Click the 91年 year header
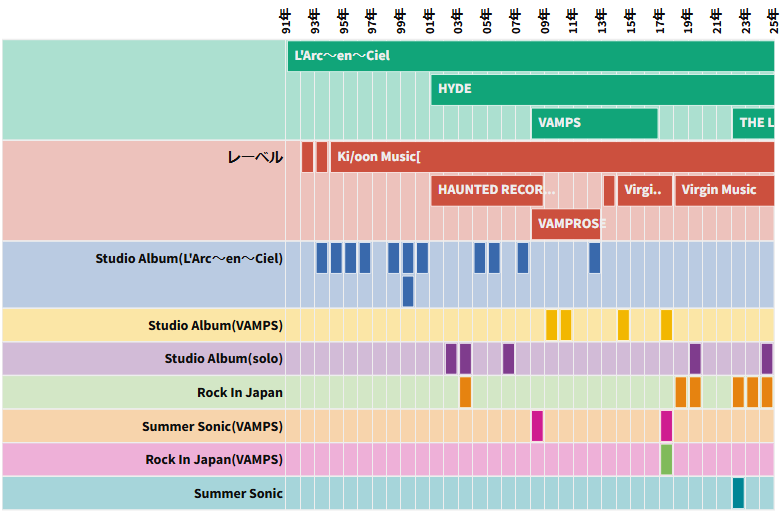Screen dimensions: 780x515 click(x=287, y=20)
